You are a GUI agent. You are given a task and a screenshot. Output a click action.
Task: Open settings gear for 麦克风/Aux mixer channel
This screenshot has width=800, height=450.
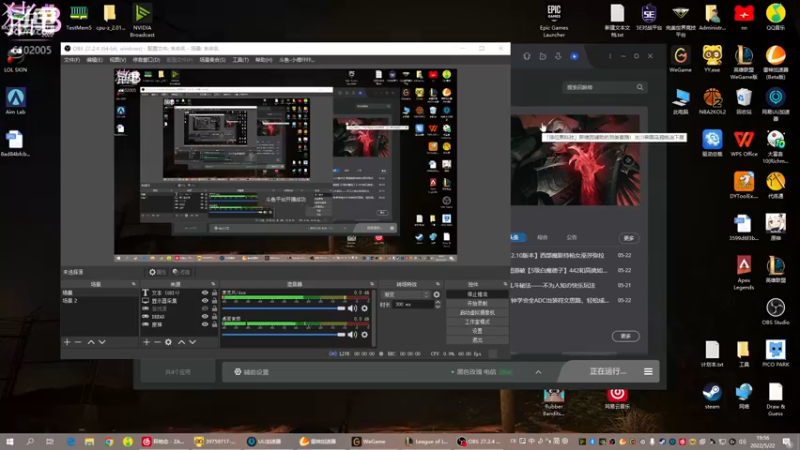[x=364, y=308]
